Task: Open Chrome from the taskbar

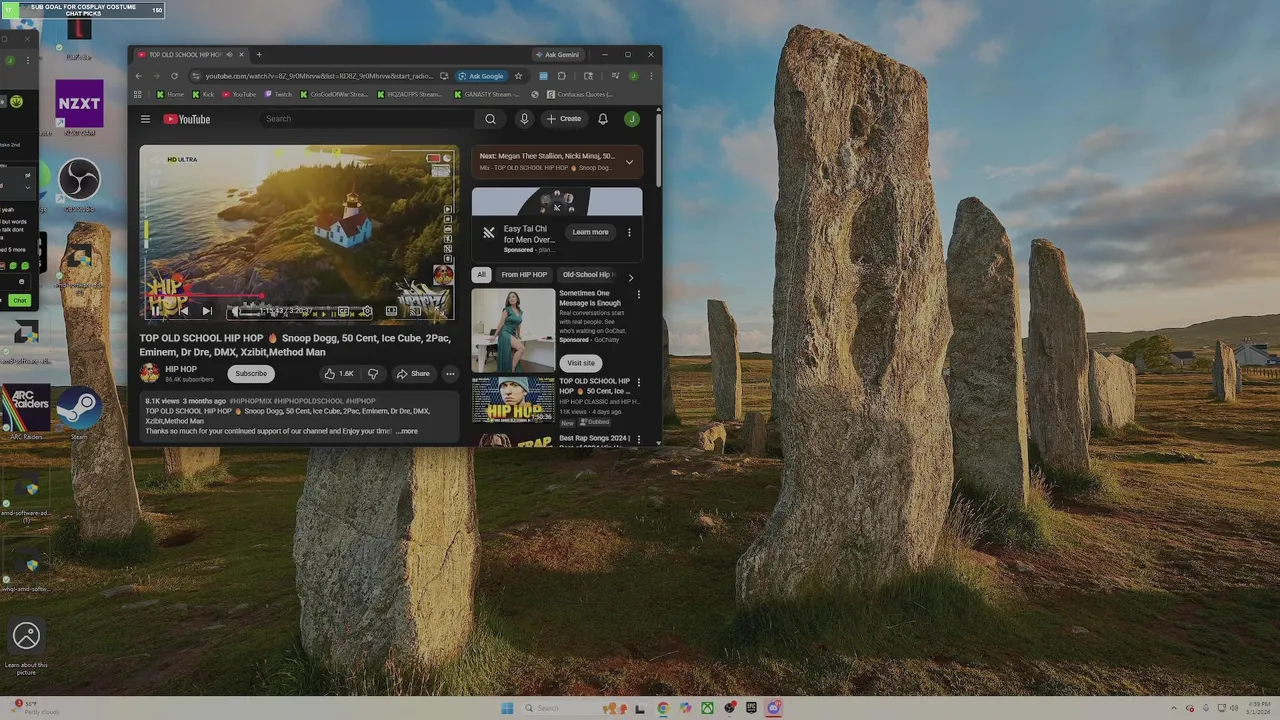Action: (663, 708)
